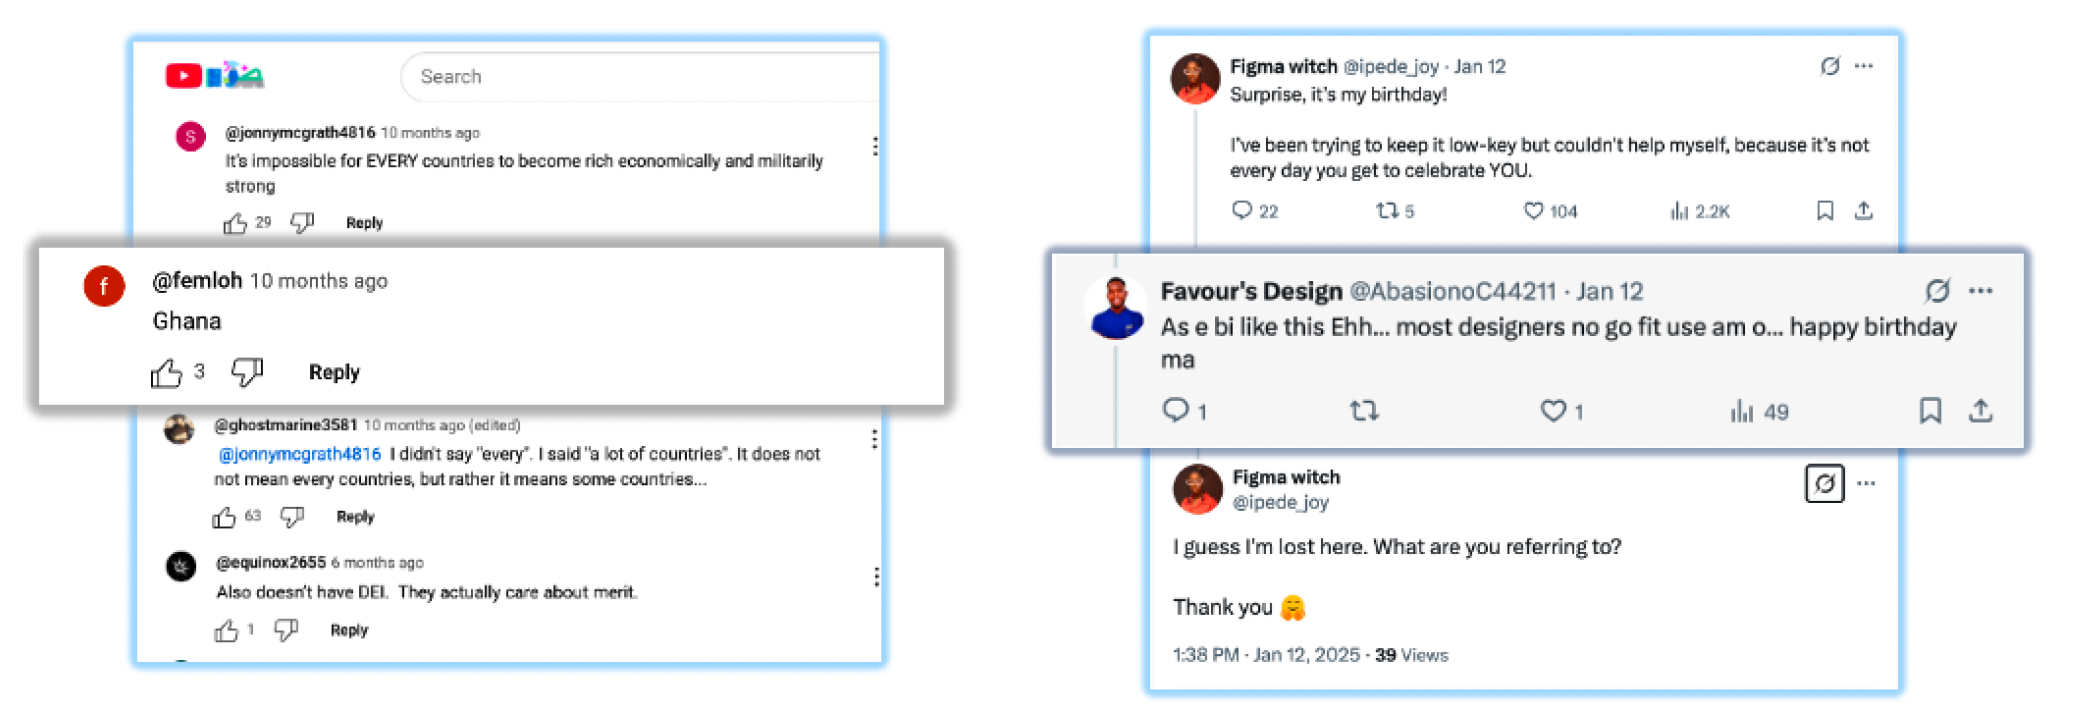The image size is (2074, 708).
Task: Open options menu for @ghostmarine3581's comment
Action: 874,439
